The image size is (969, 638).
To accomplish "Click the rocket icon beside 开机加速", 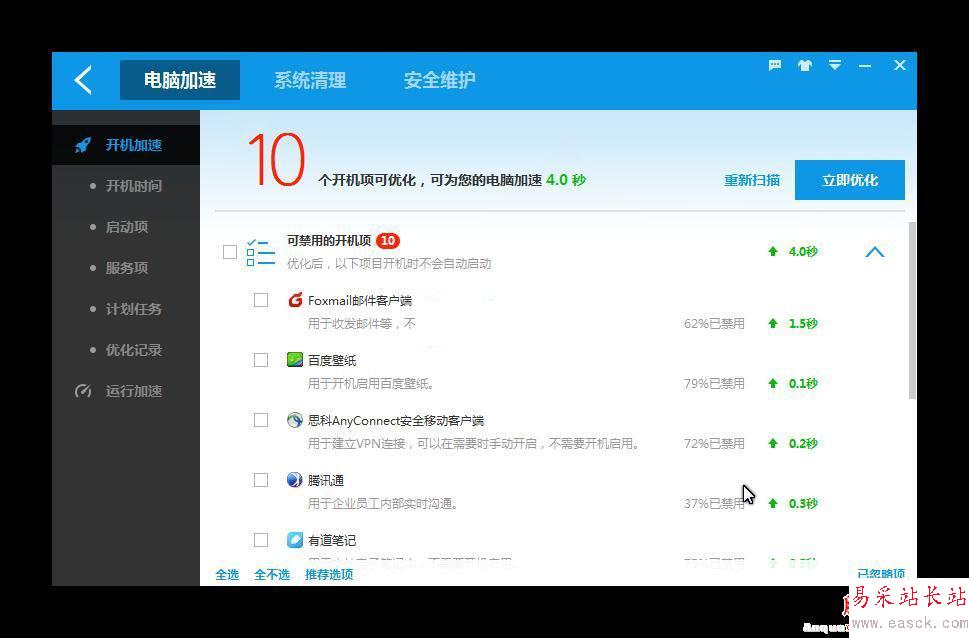I will 83,145.
